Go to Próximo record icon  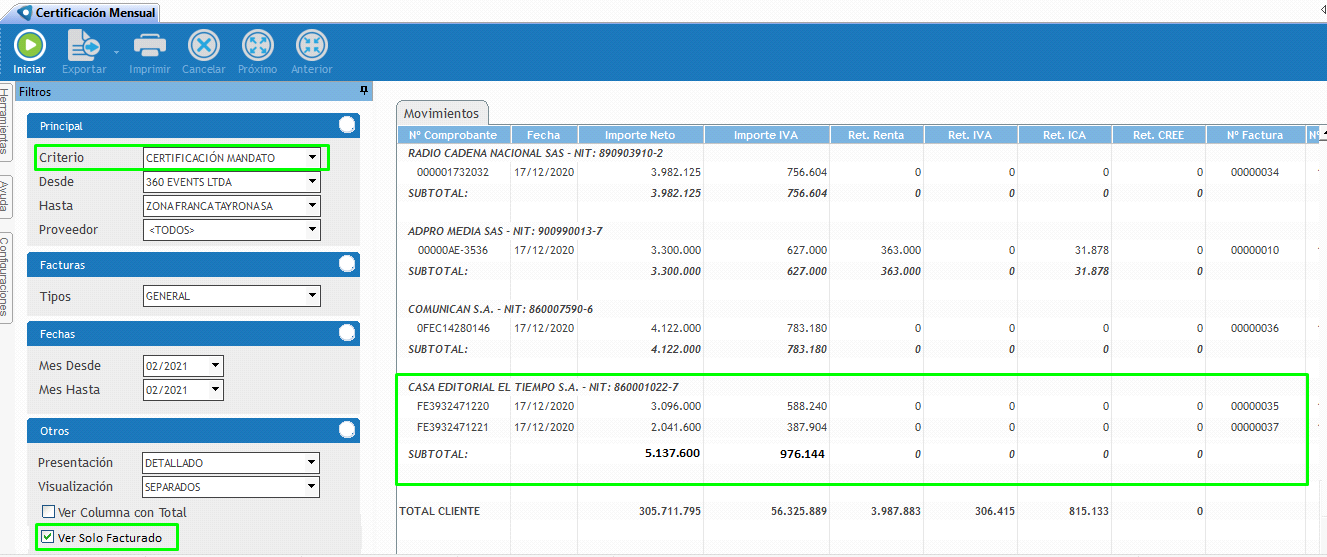coord(257,46)
